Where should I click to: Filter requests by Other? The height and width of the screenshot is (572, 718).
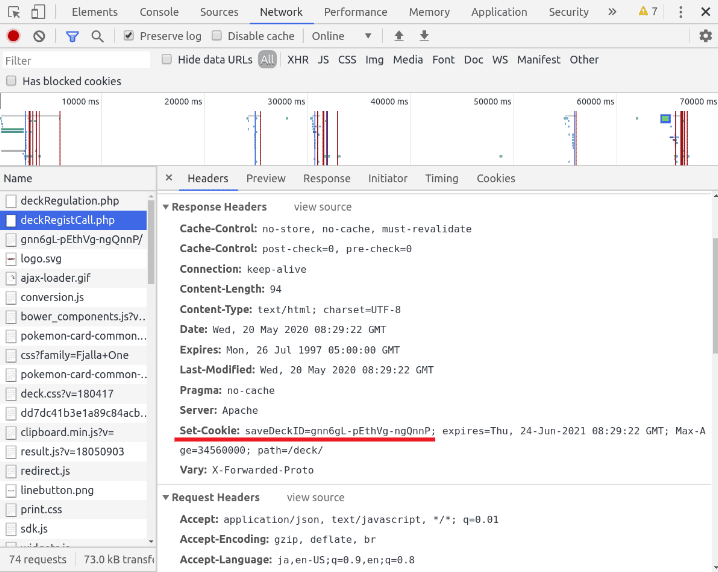click(x=584, y=60)
